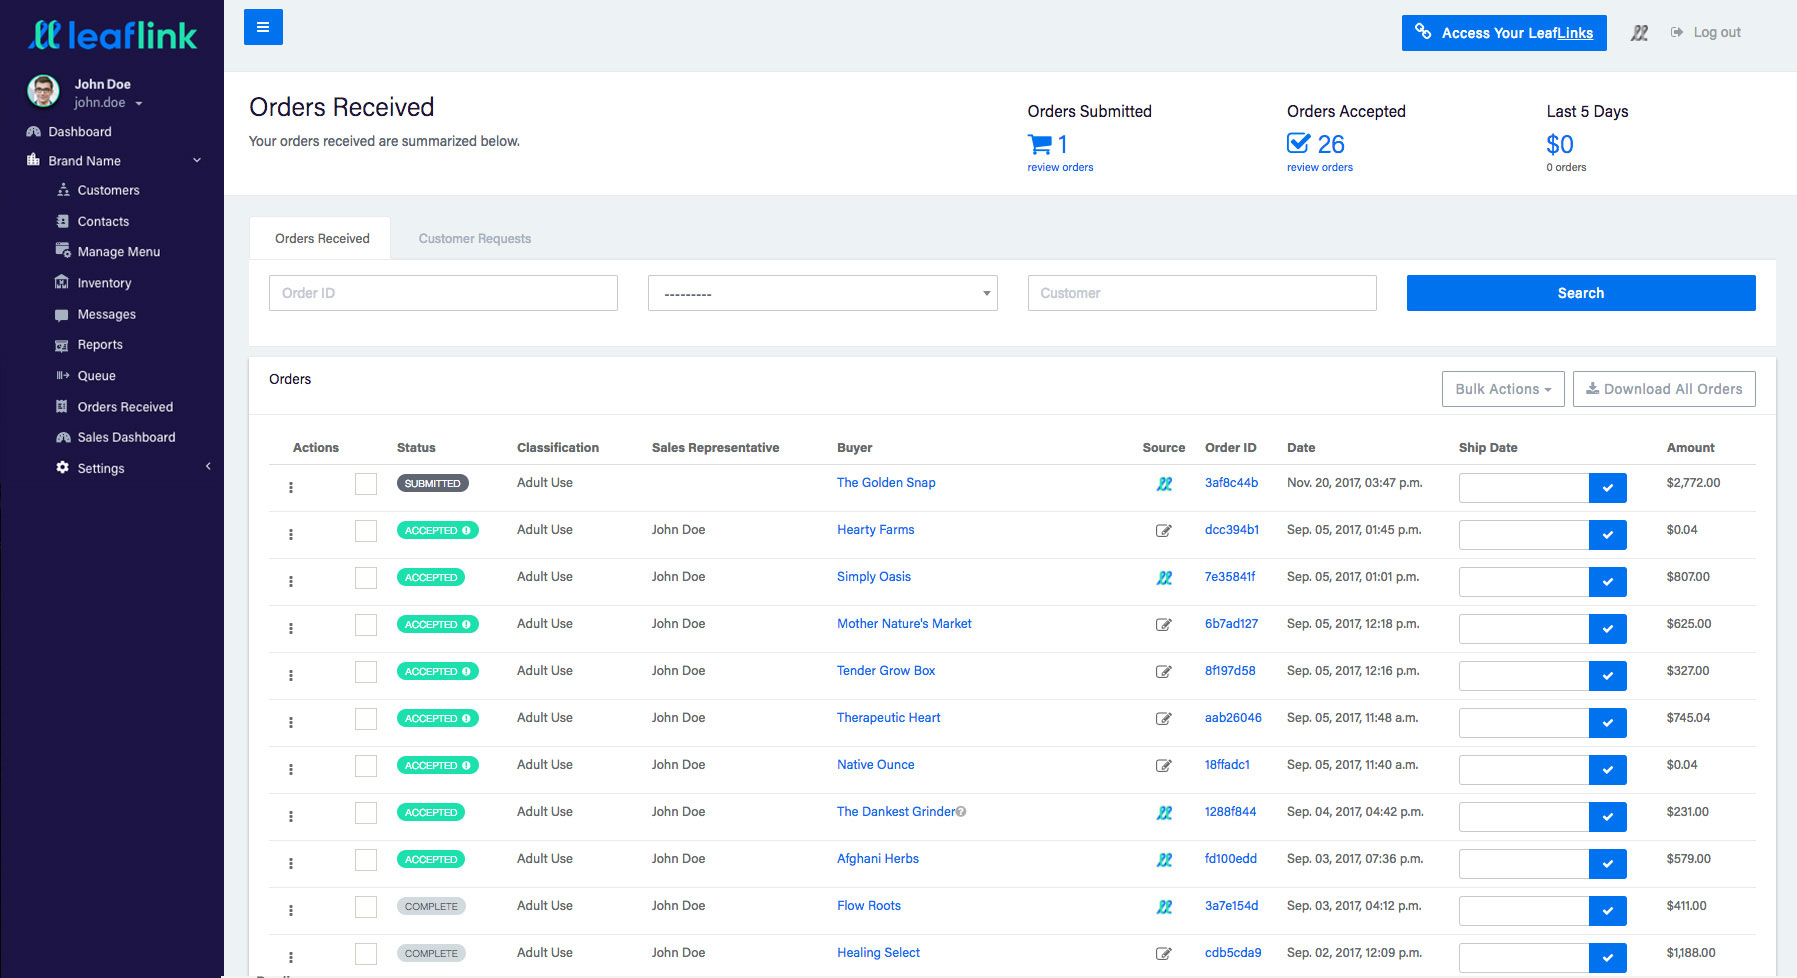Click the Order ID input field
1797x978 pixels.
443,293
